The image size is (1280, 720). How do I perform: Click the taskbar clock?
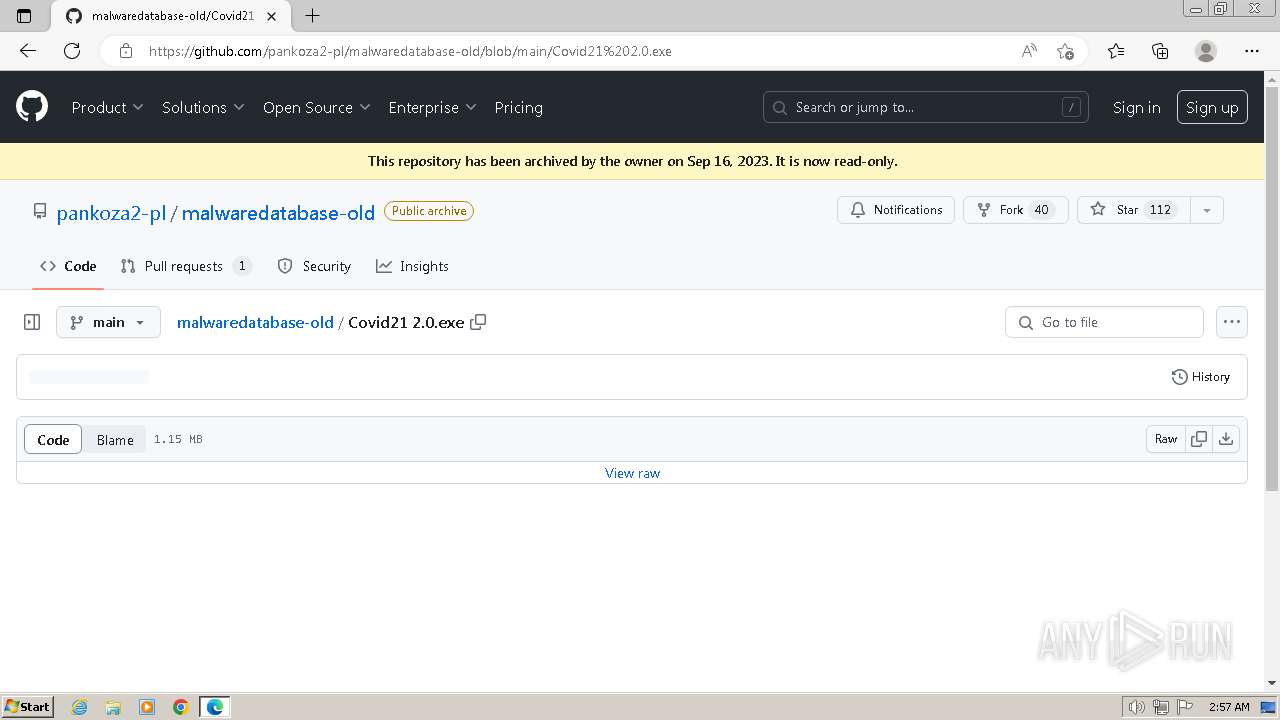tap(1229, 707)
